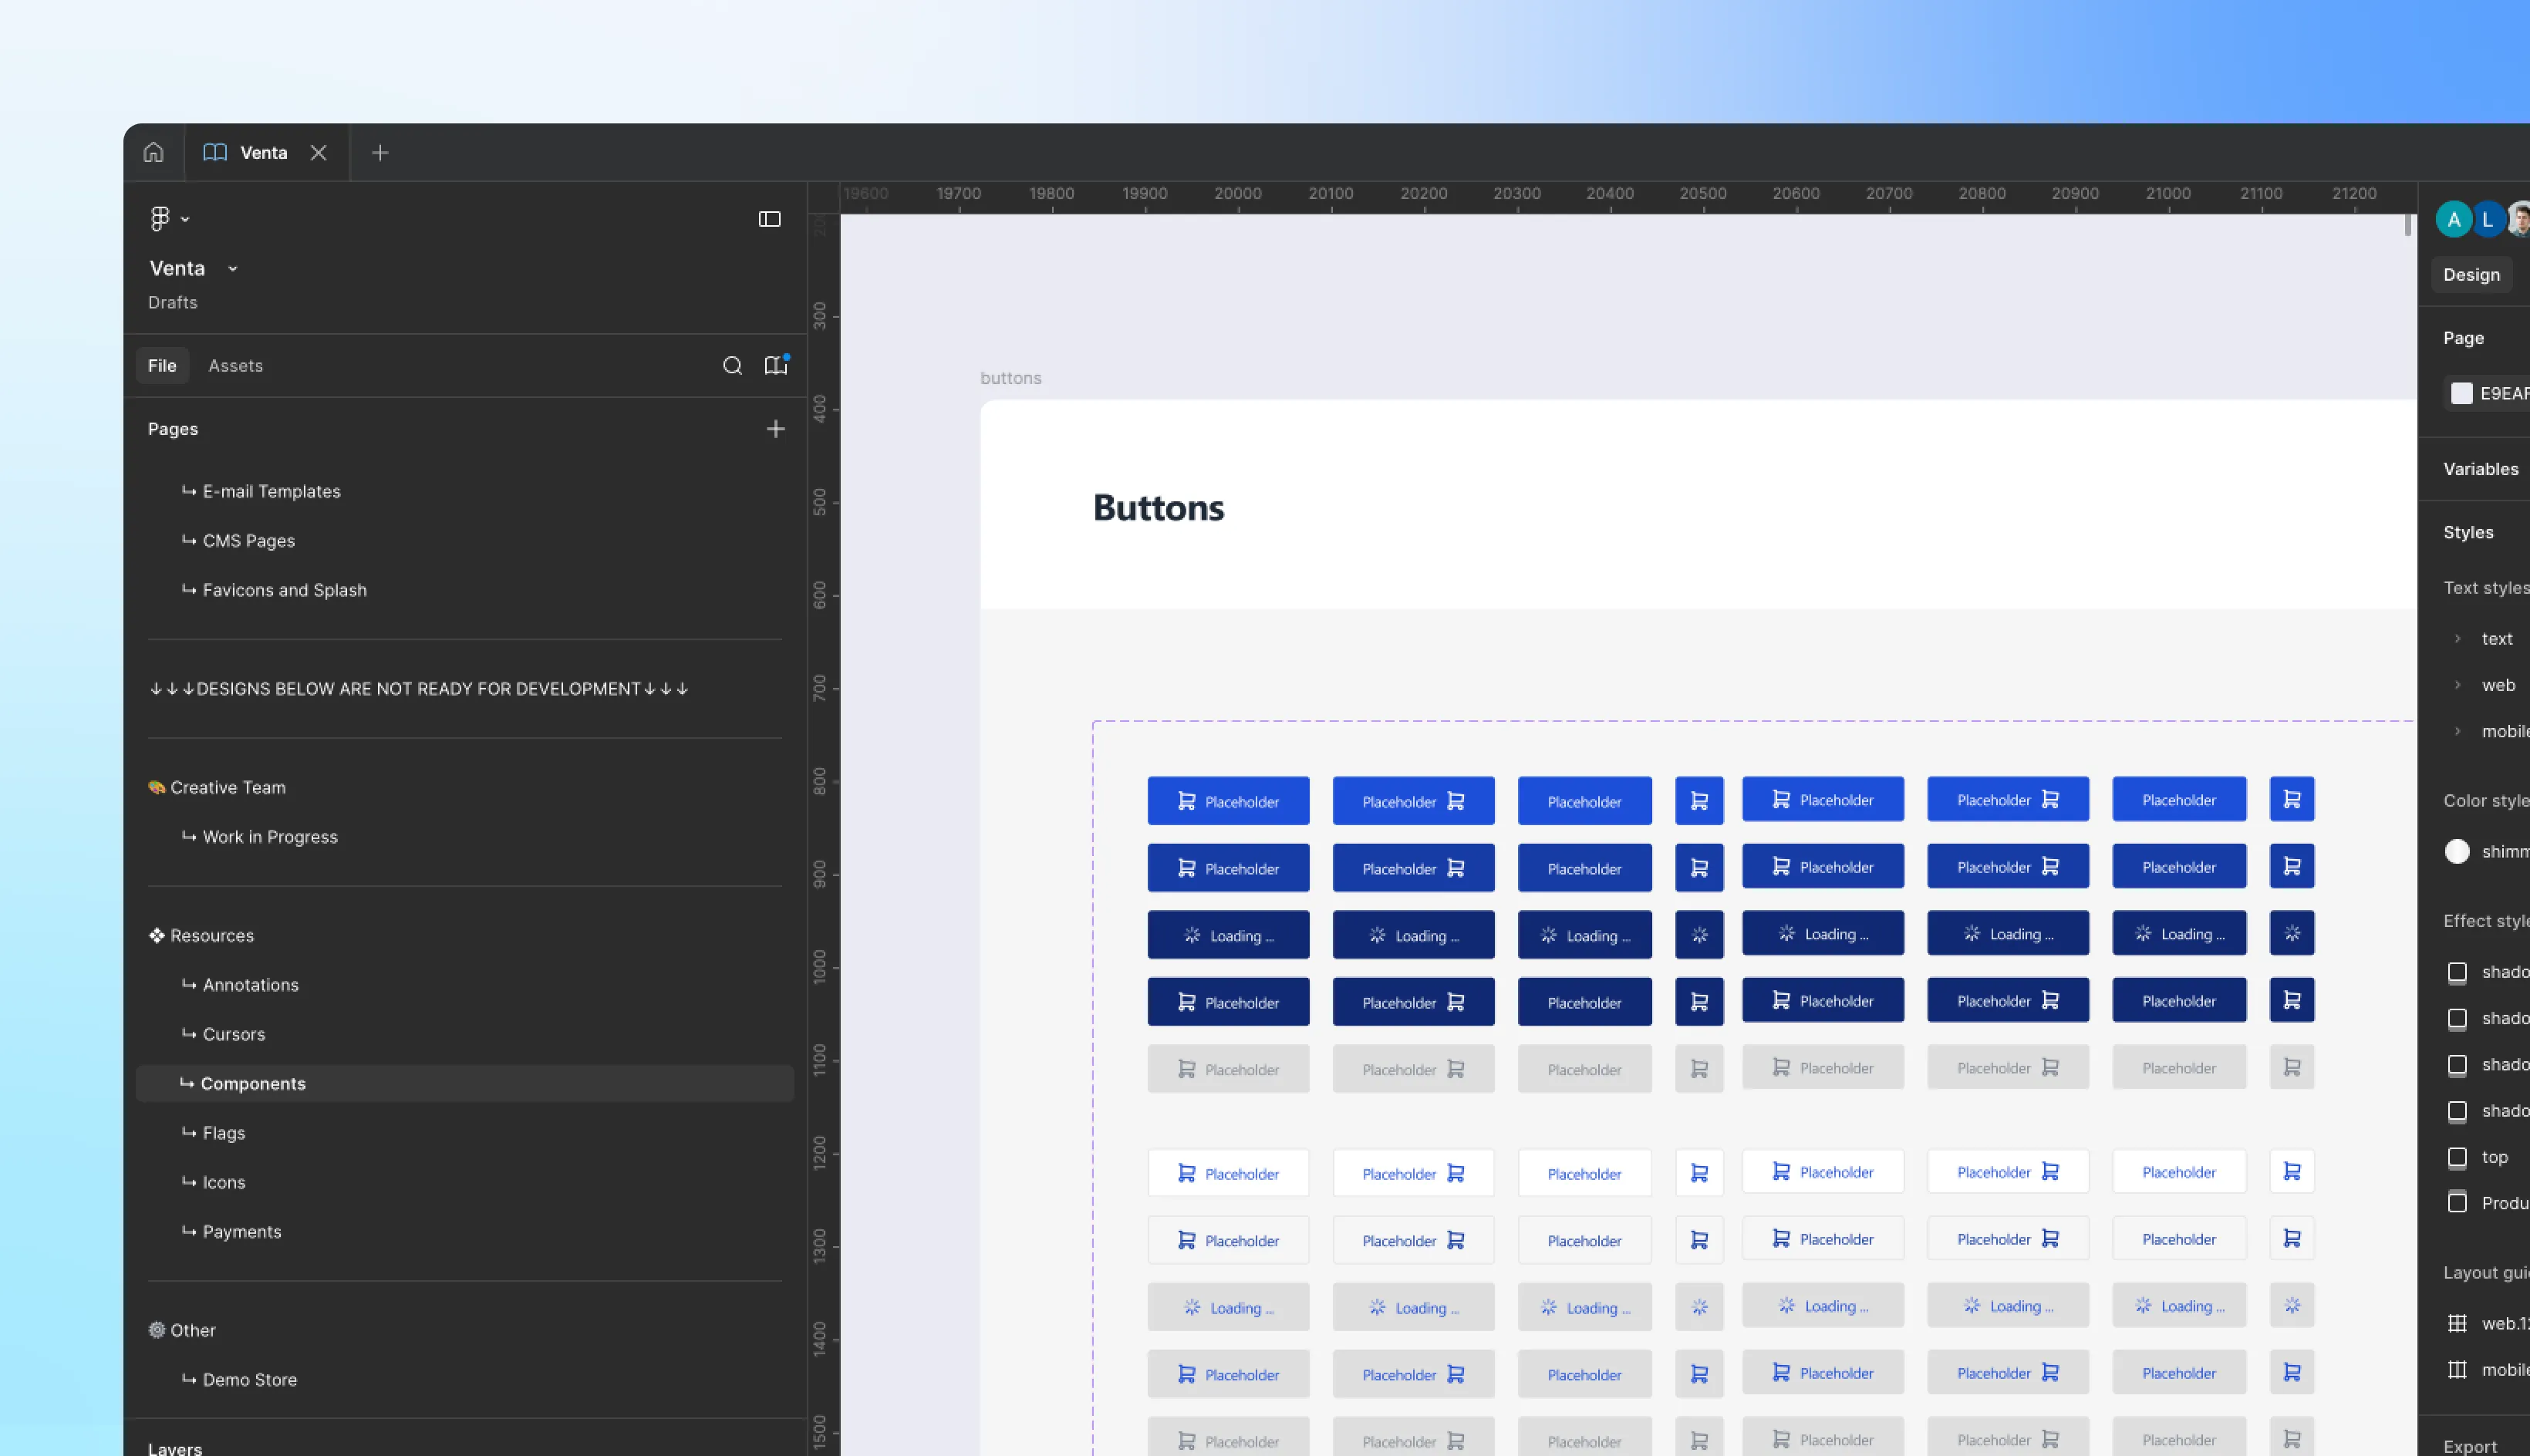The width and height of the screenshot is (2530, 1456).
Task: Open the Demo Store page
Action: pyautogui.click(x=249, y=1380)
